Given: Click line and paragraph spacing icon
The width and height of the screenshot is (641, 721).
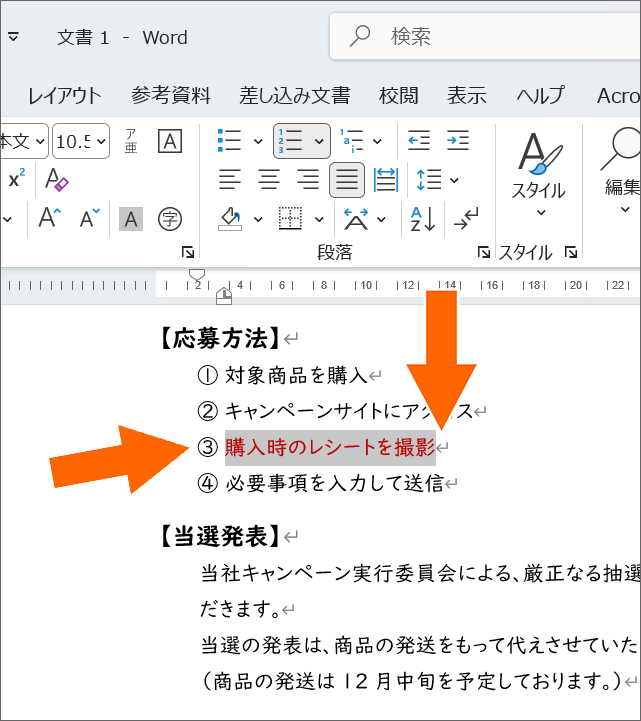Looking at the screenshot, I should 429,180.
